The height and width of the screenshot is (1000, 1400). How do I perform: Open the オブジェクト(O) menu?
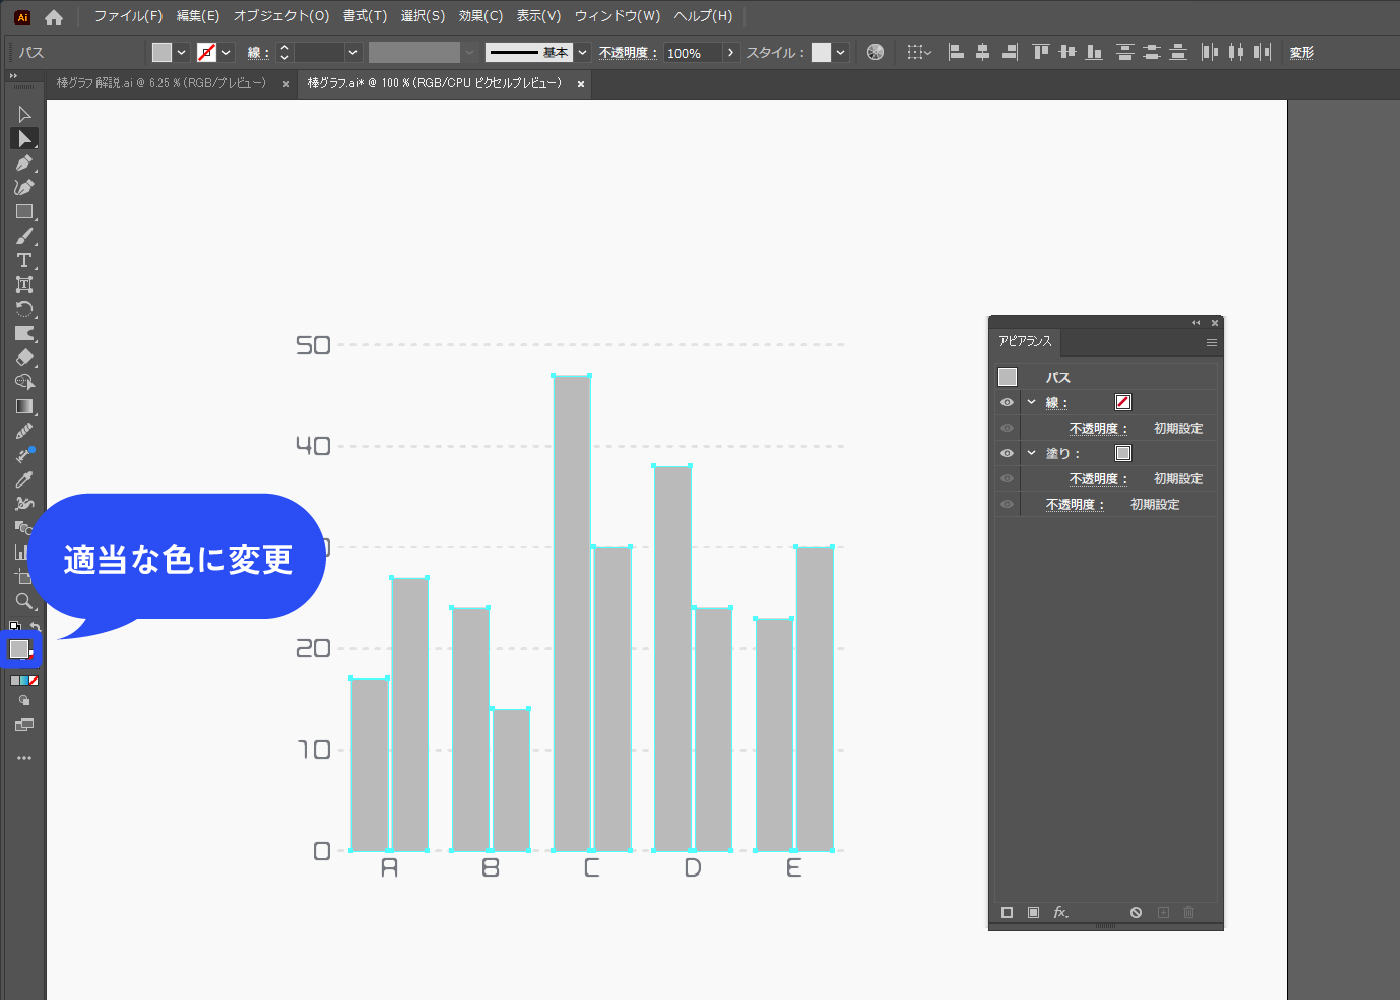click(x=281, y=16)
